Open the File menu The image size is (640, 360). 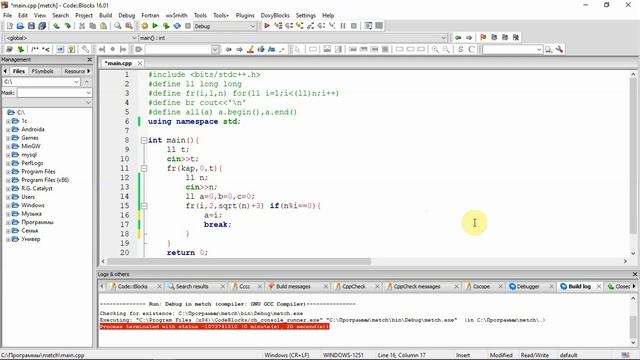coord(7,16)
